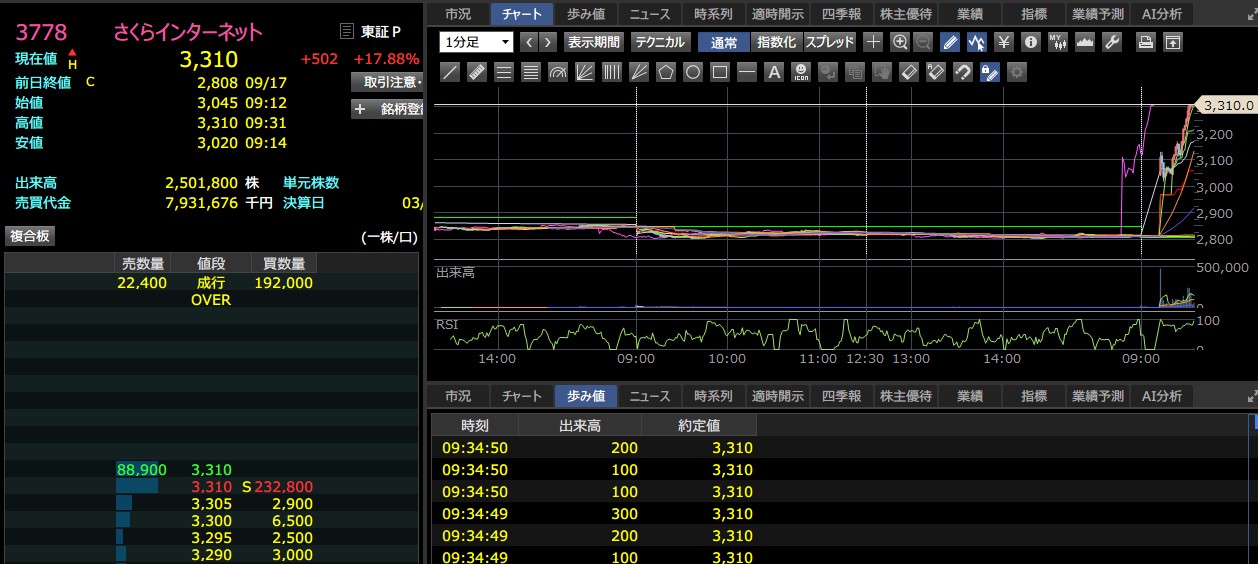
Task: Select bid price 3,295 in order book
Action: (211, 538)
